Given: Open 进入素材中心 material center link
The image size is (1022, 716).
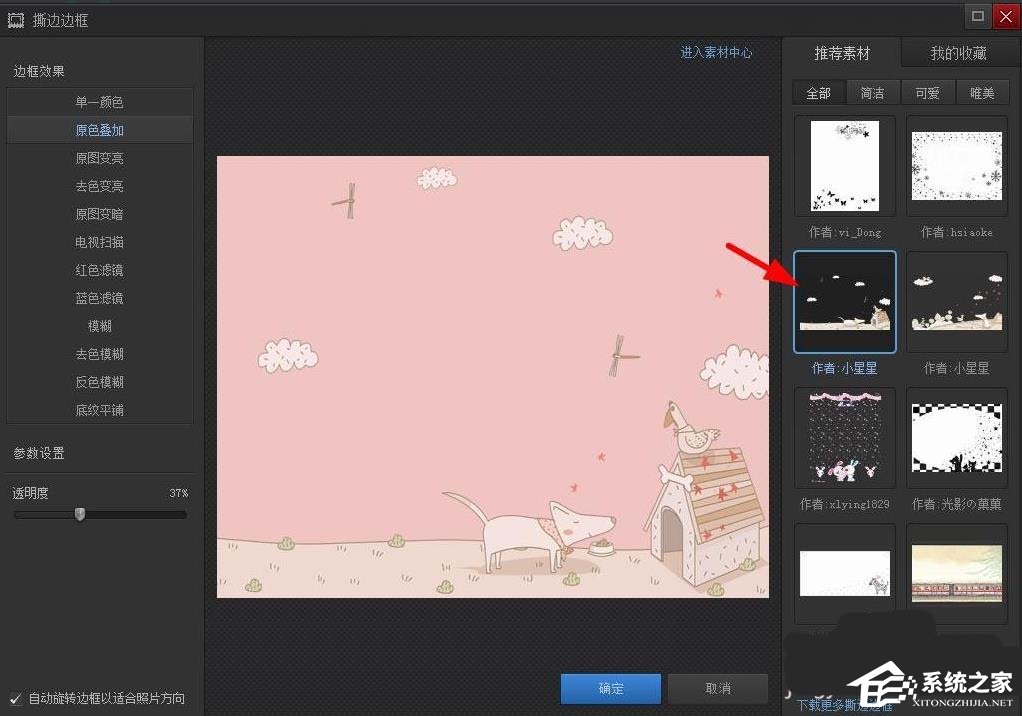Looking at the screenshot, I should (x=716, y=52).
